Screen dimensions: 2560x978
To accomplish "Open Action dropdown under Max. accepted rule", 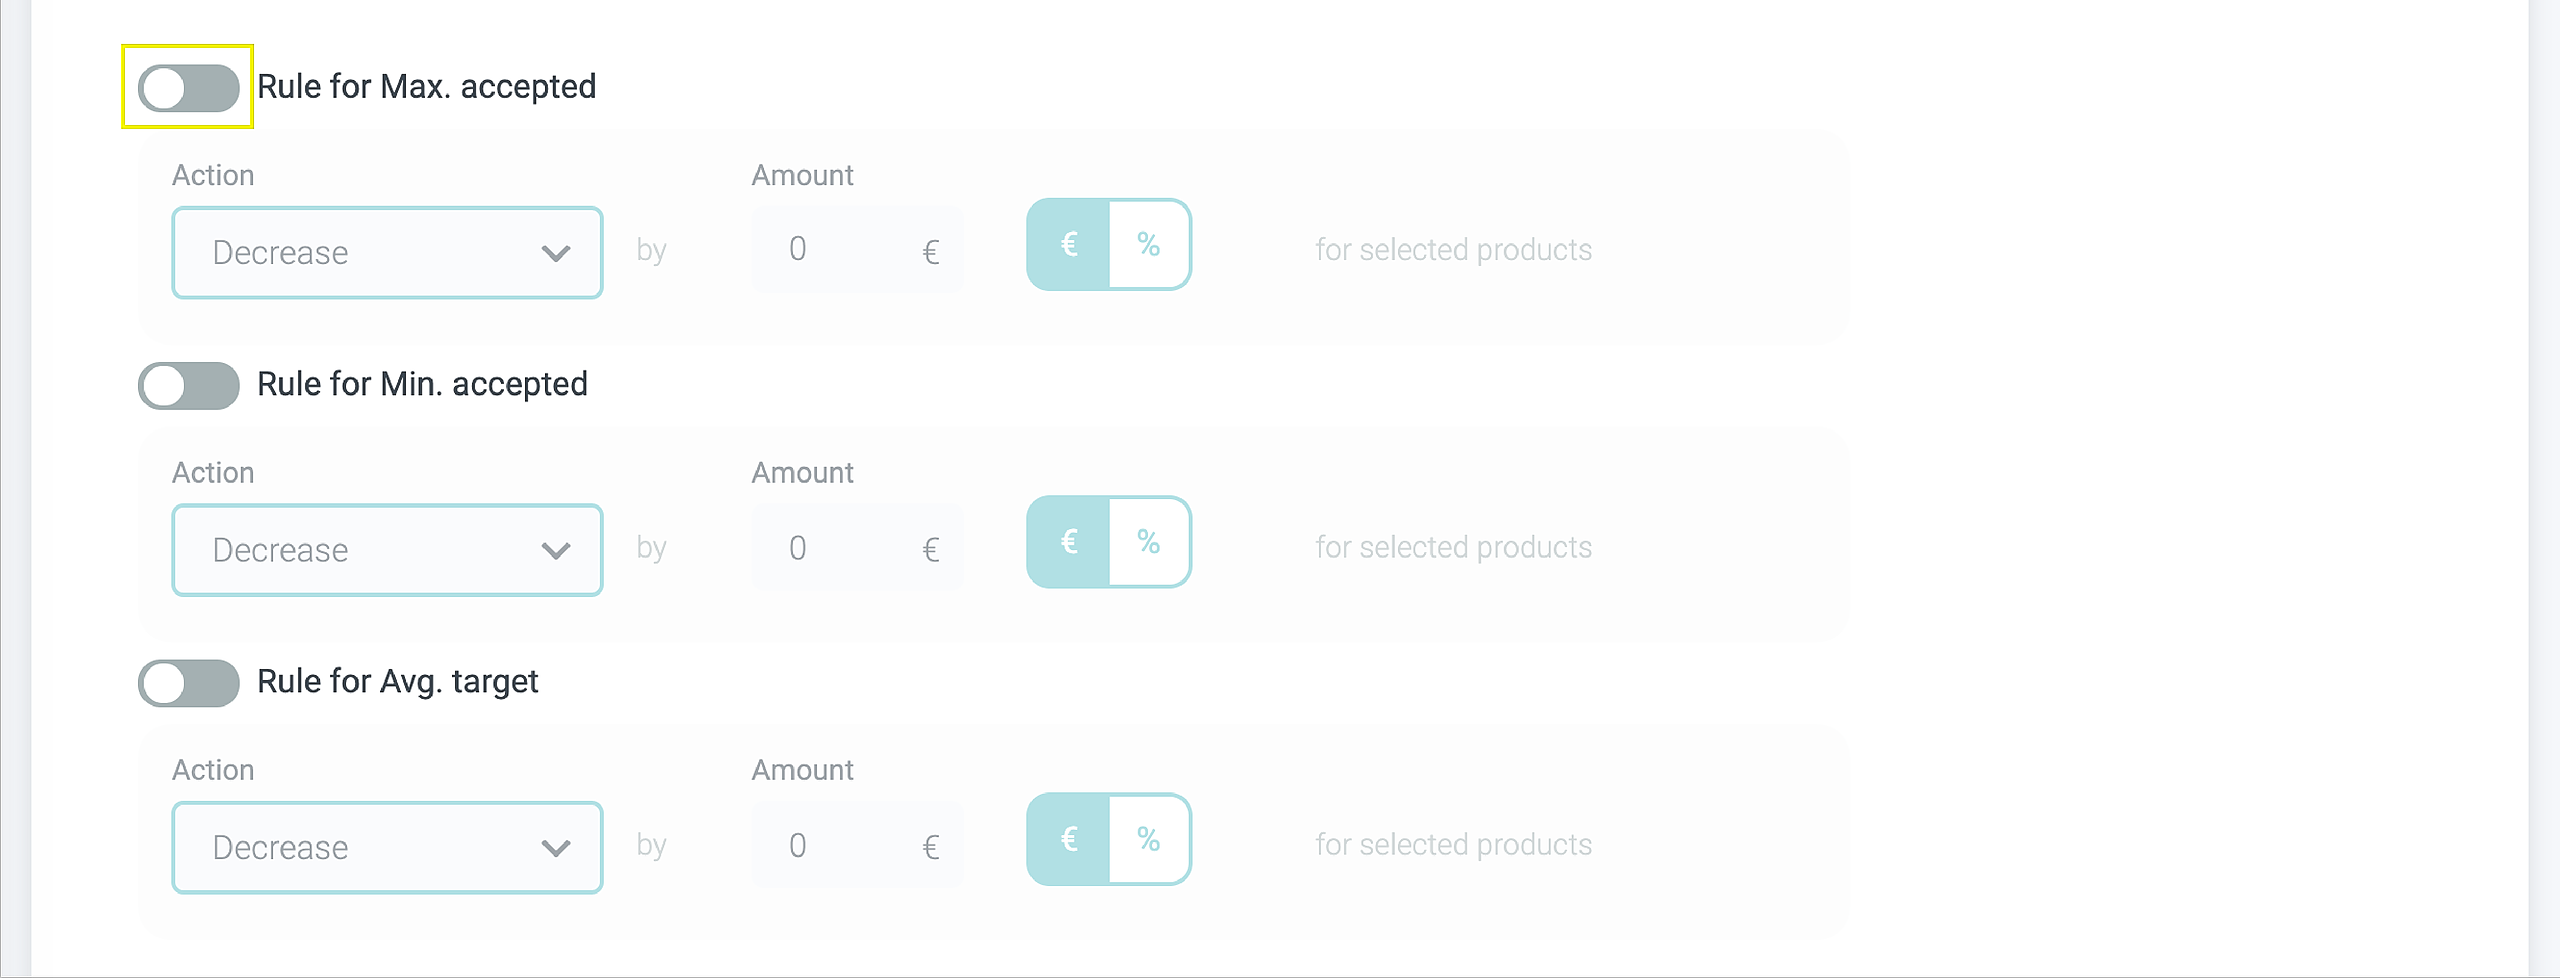I will click(386, 252).
